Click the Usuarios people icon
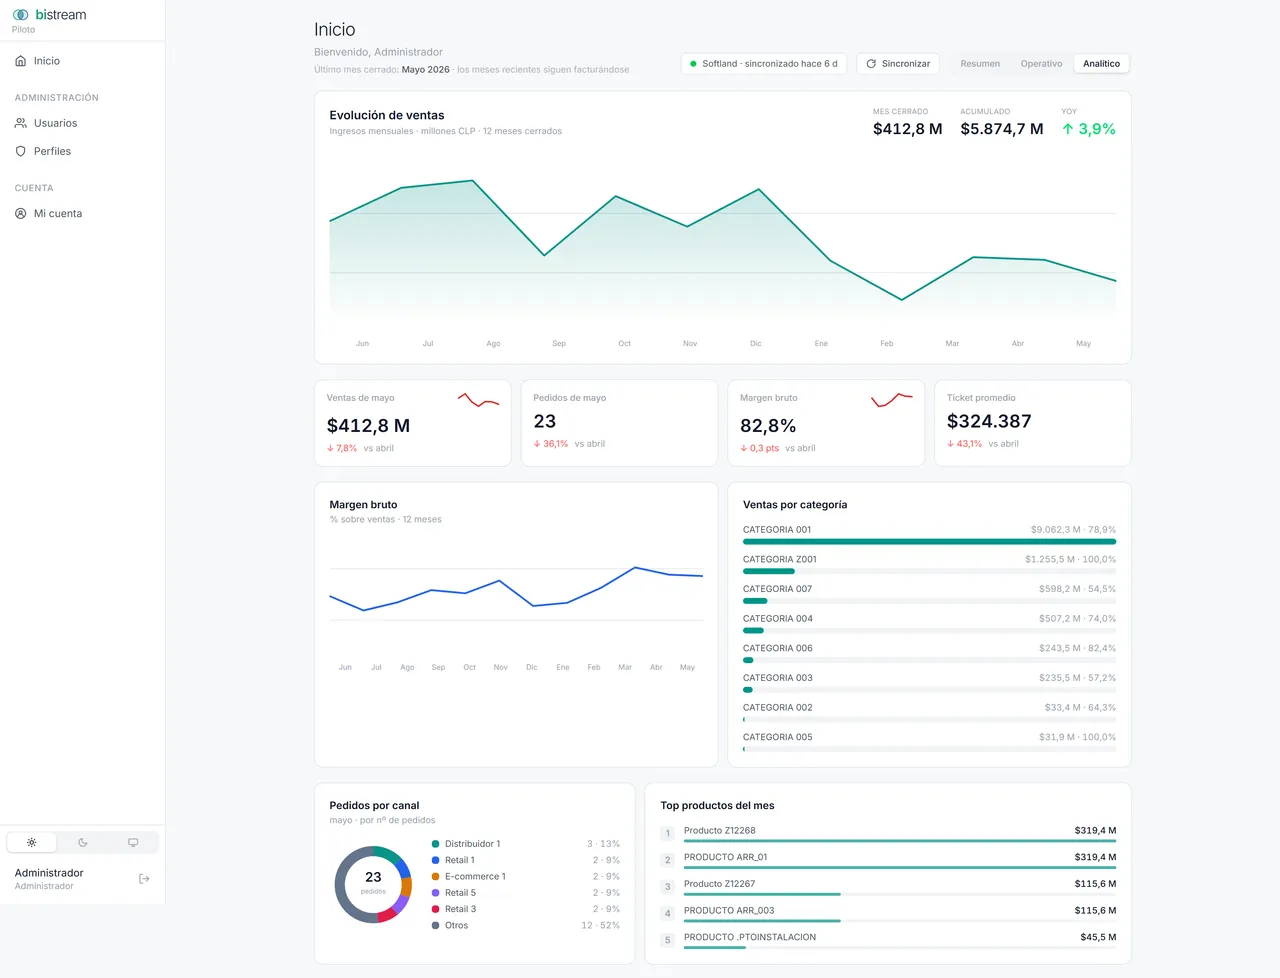The image size is (1280, 978). [21, 123]
